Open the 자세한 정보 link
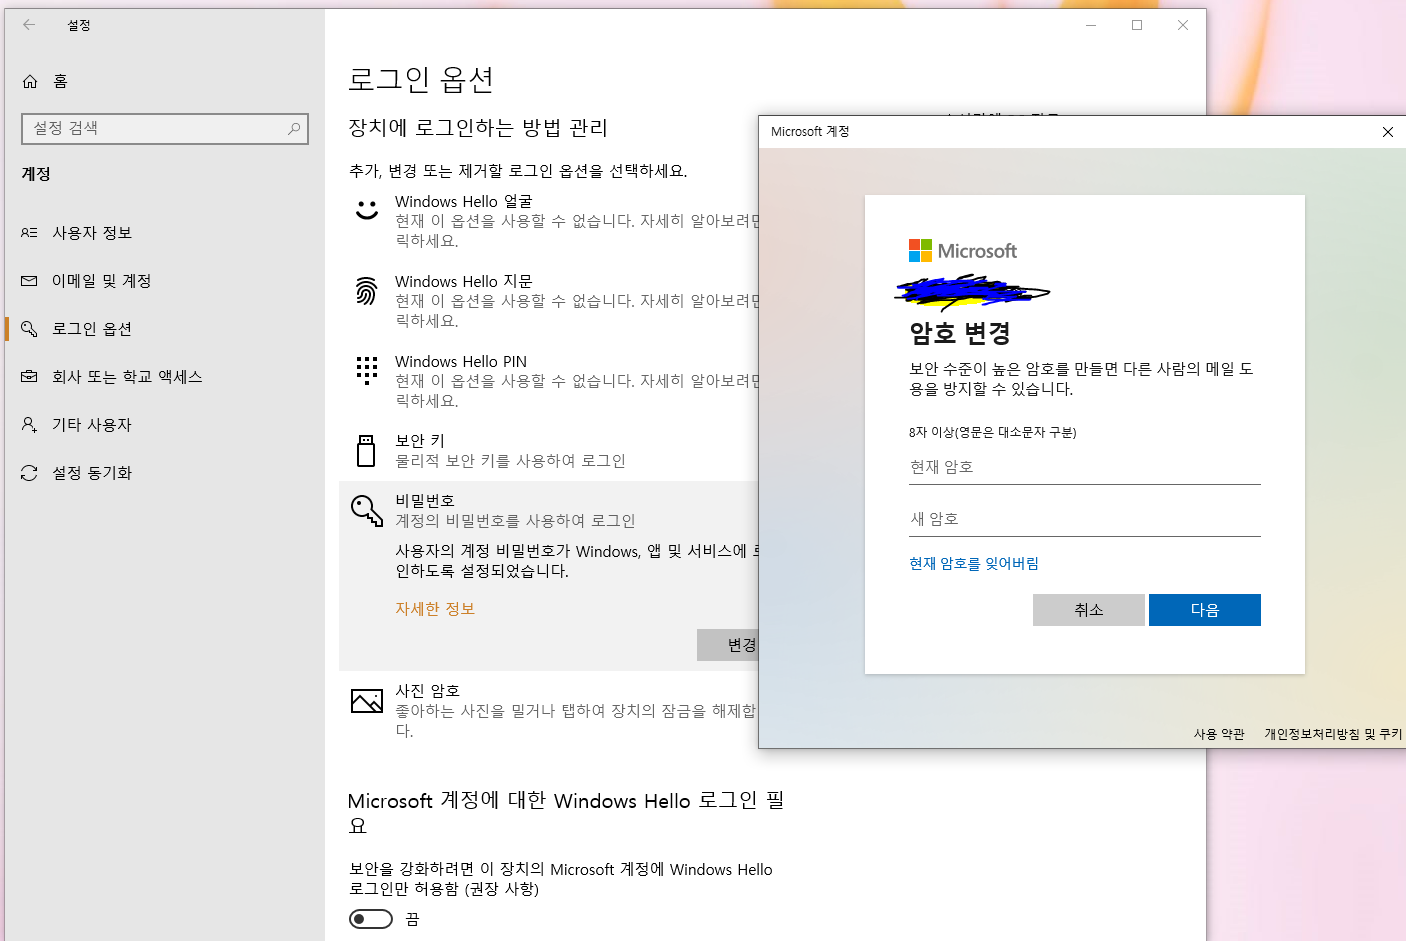Image resolution: width=1406 pixels, height=941 pixels. pos(435,608)
